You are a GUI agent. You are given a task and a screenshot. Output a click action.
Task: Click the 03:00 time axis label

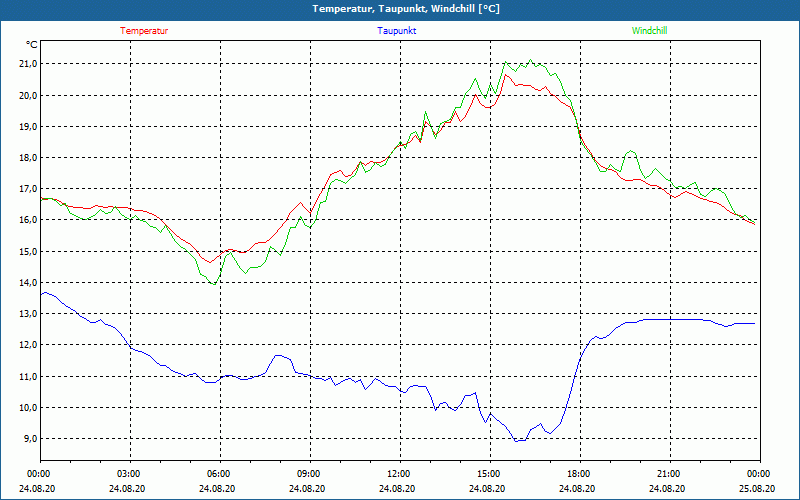click(128, 474)
